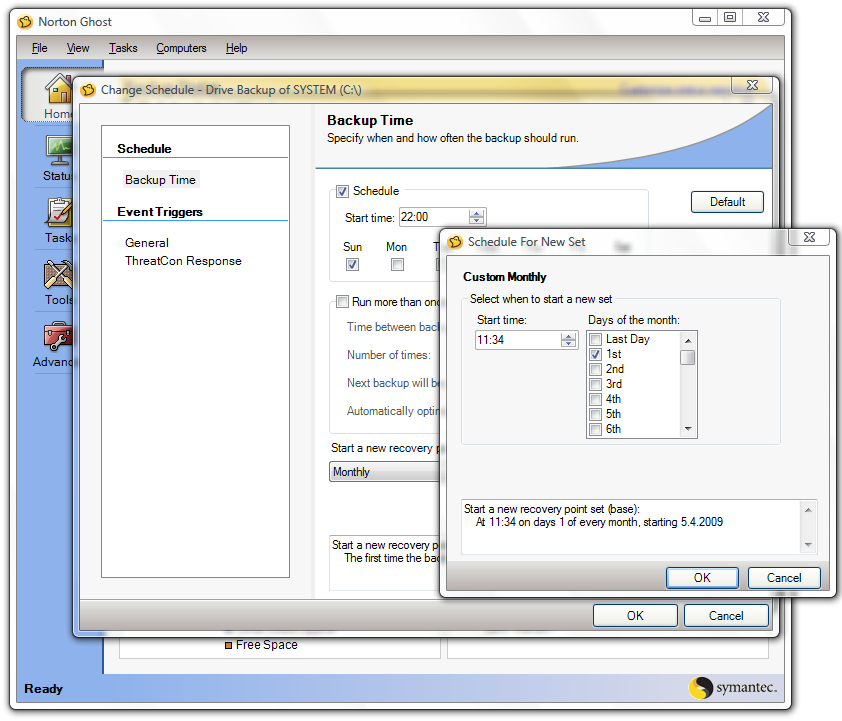Select General under Event Triggers

click(147, 243)
